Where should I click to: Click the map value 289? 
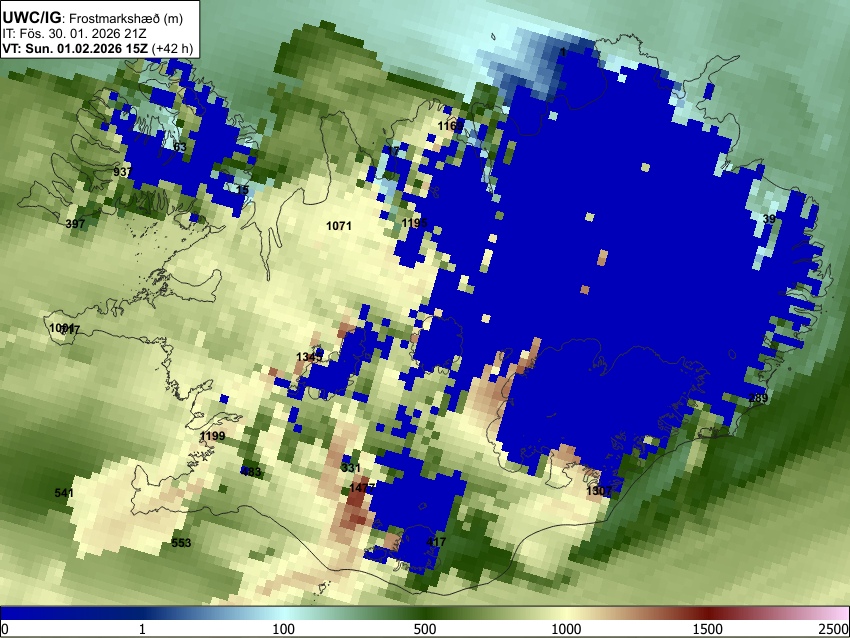[x=758, y=398]
